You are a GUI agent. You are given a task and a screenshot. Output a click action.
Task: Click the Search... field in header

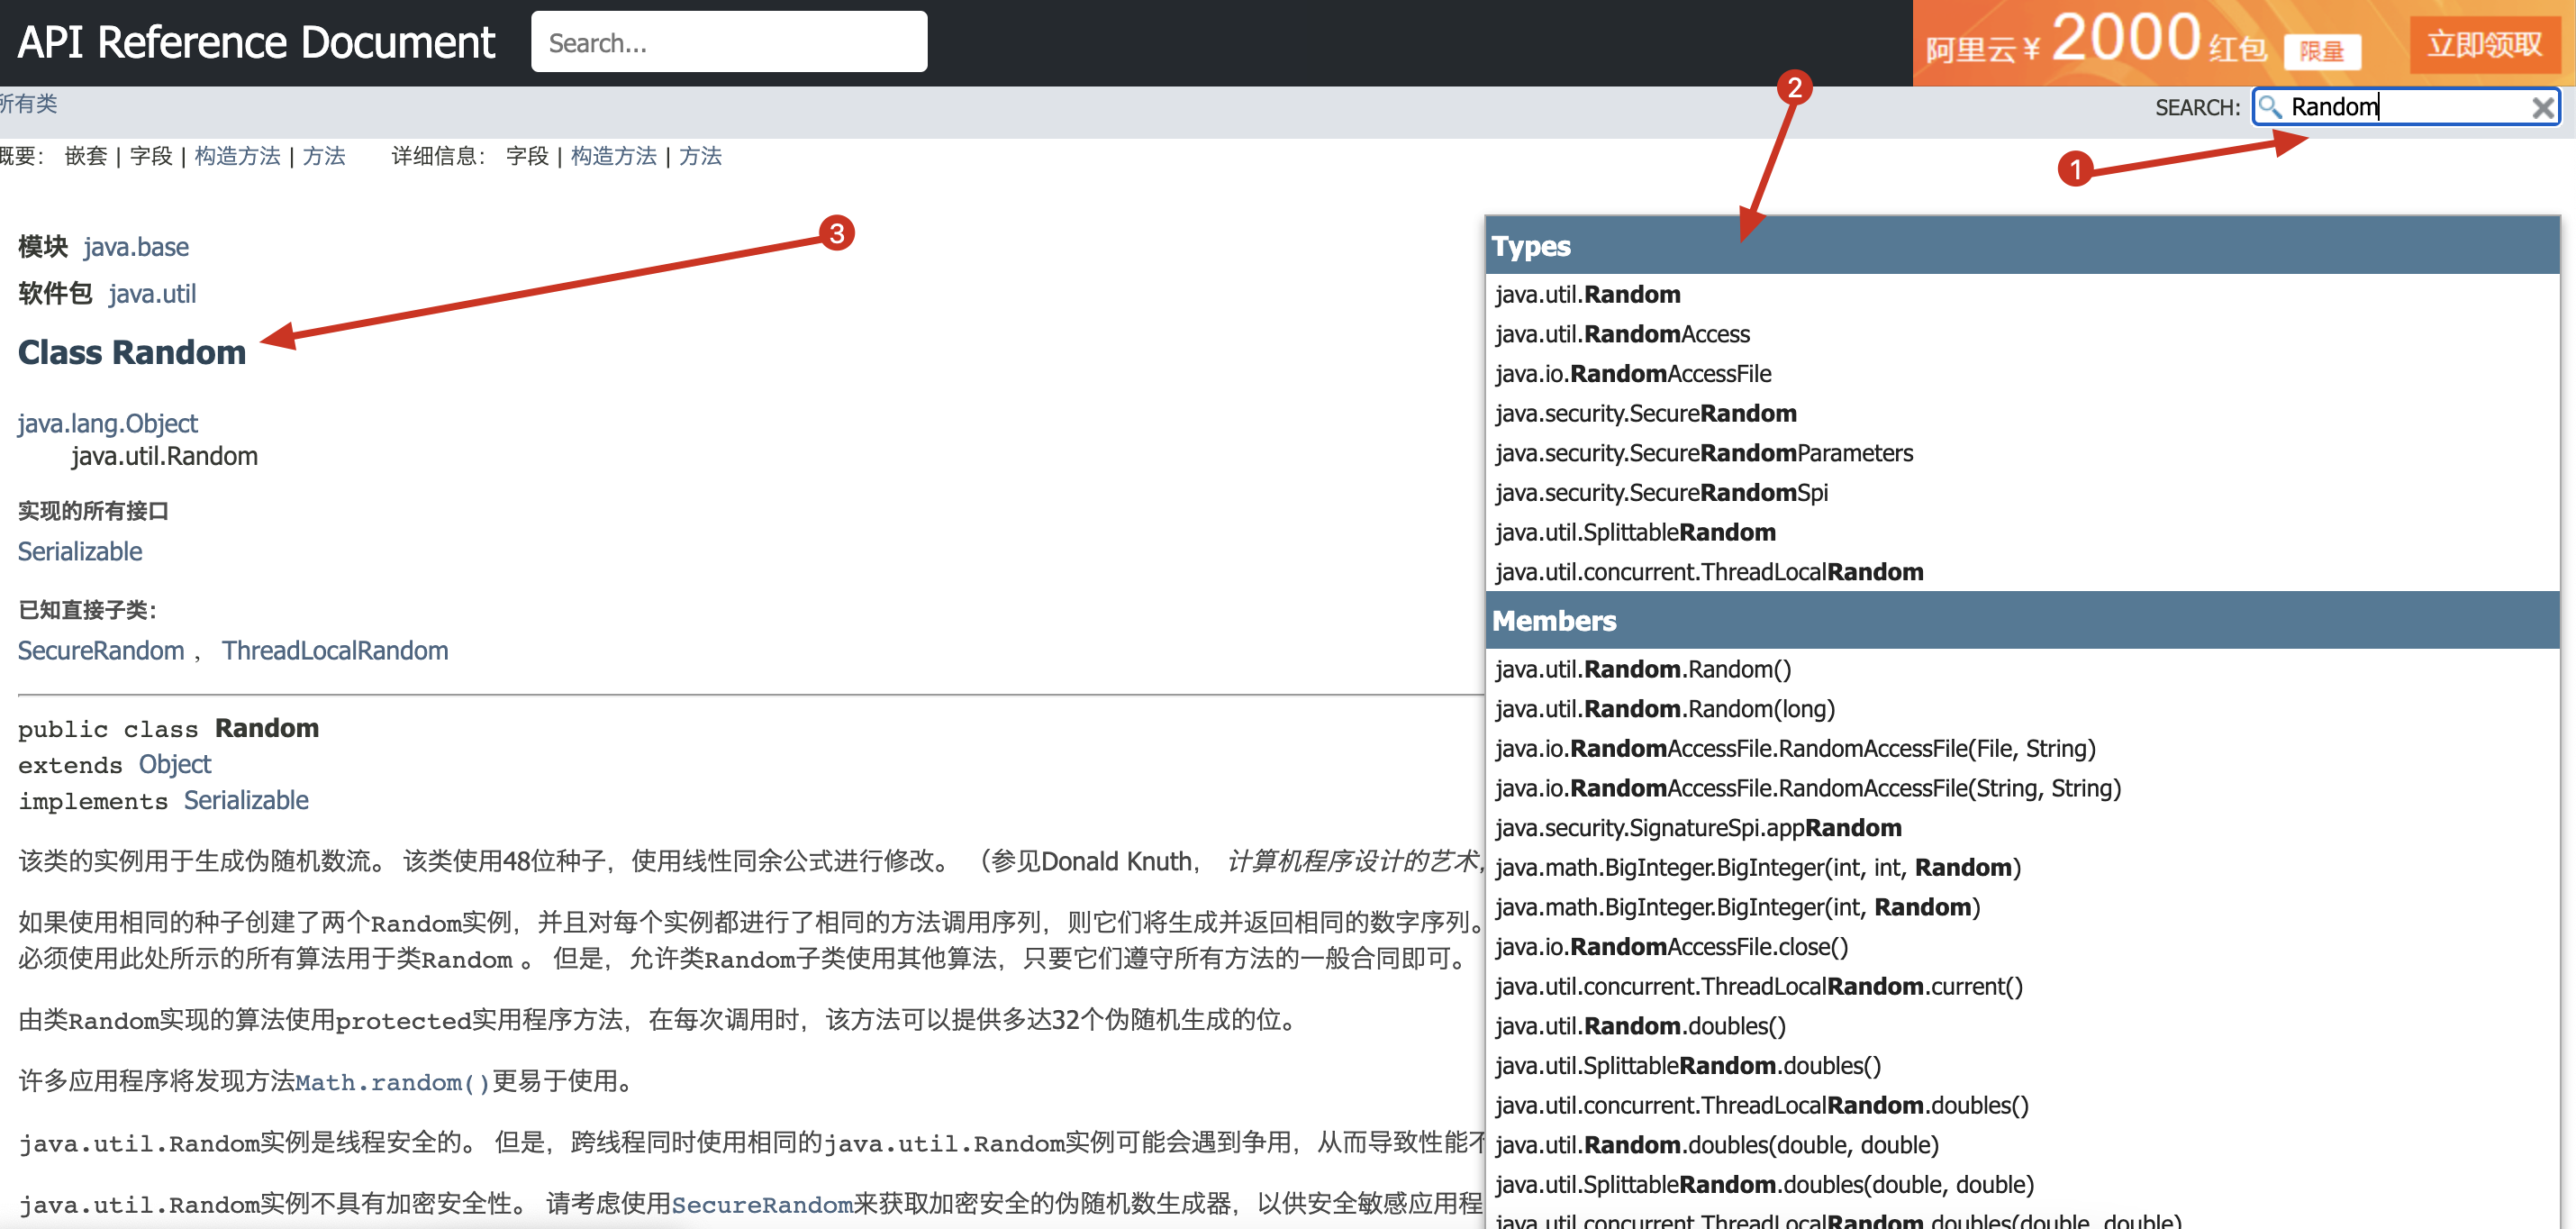pos(729,42)
